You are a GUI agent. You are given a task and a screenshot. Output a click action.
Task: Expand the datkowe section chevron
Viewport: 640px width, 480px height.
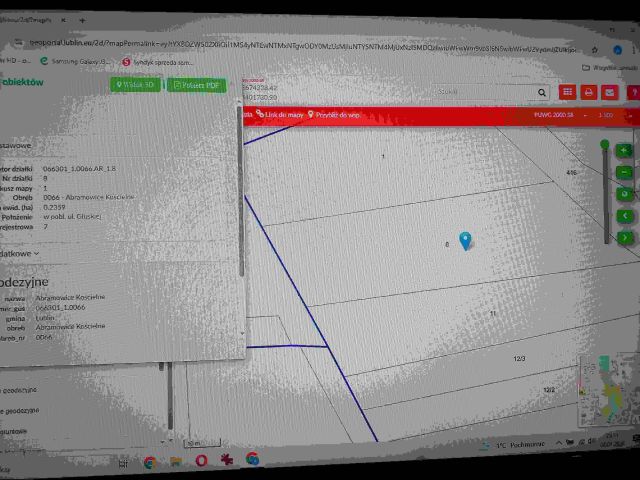tap(37, 253)
